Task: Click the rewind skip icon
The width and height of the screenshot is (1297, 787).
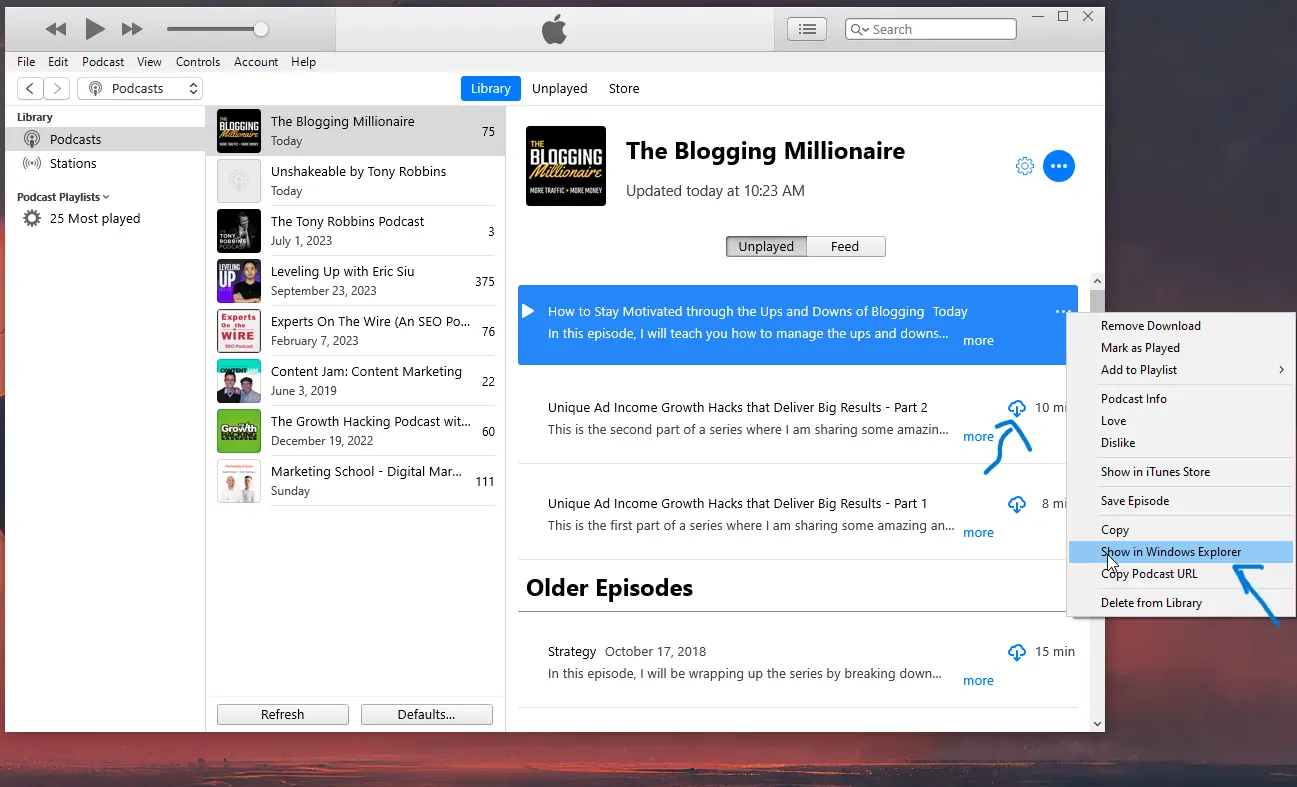Action: 55,29
